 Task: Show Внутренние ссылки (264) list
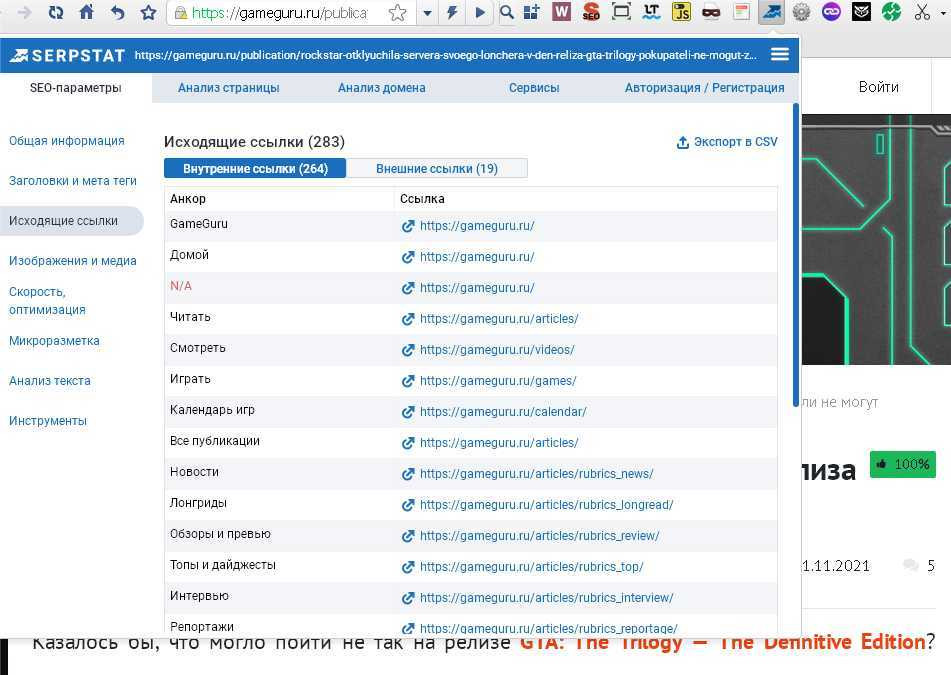pyautogui.click(x=255, y=169)
